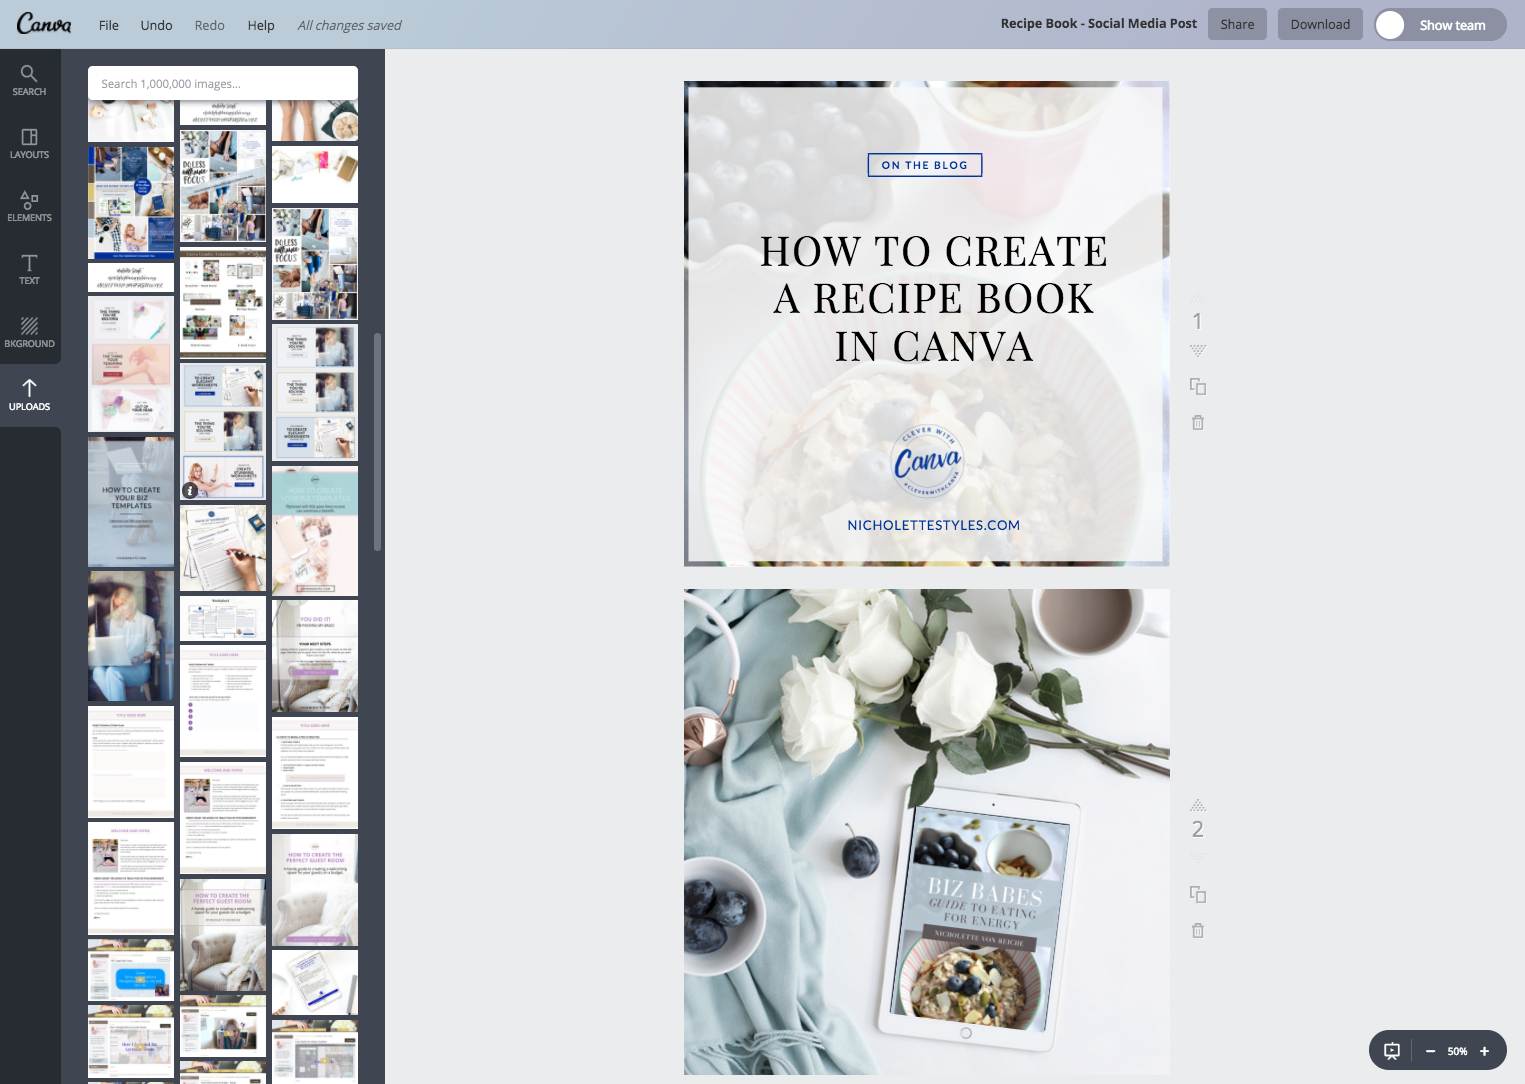1525x1084 pixels.
Task: Open the Elements panel
Action: (29, 206)
